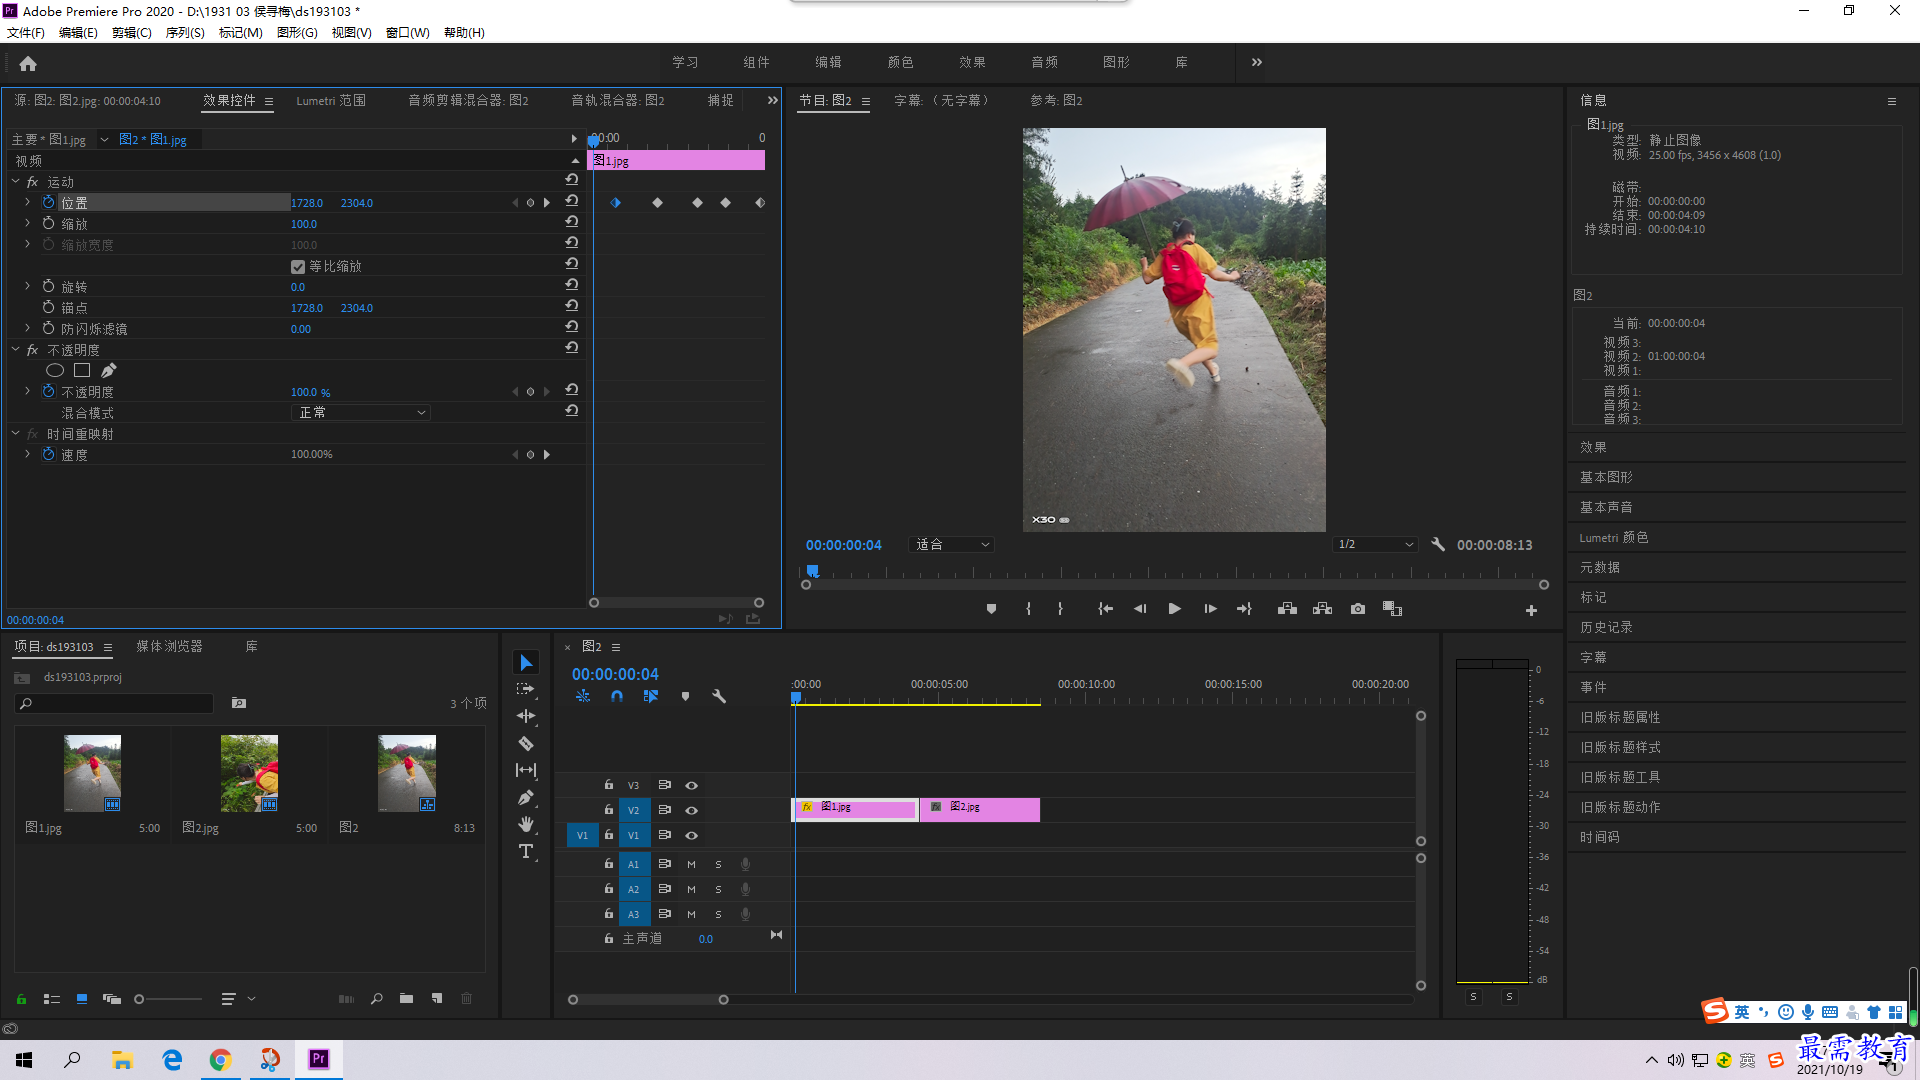Toggle Uniform Scale checkbox
This screenshot has width=1920, height=1080.
pos(298,266)
